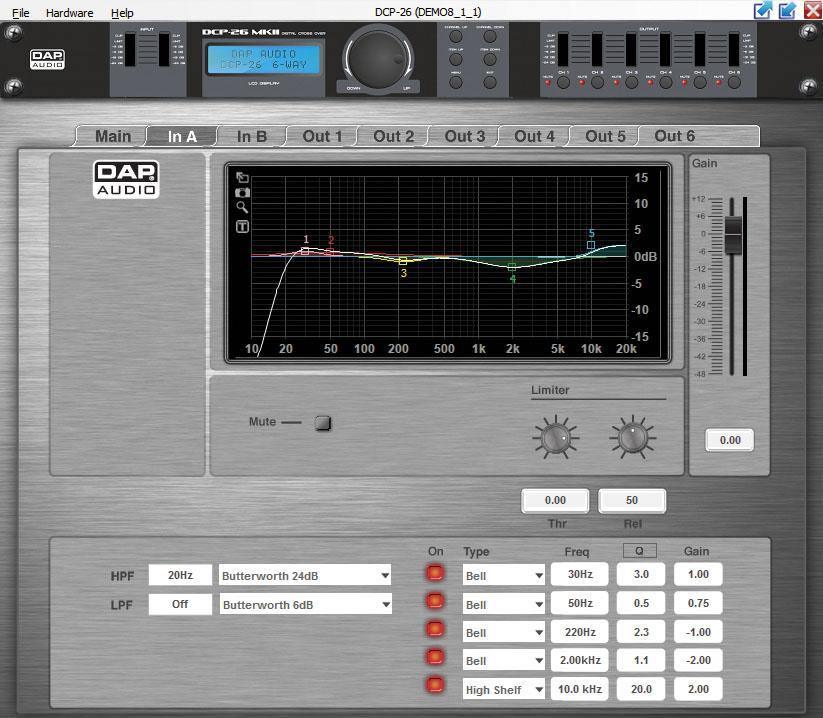
Task: Click the limiter threshold knob
Action: [x=555, y=437]
